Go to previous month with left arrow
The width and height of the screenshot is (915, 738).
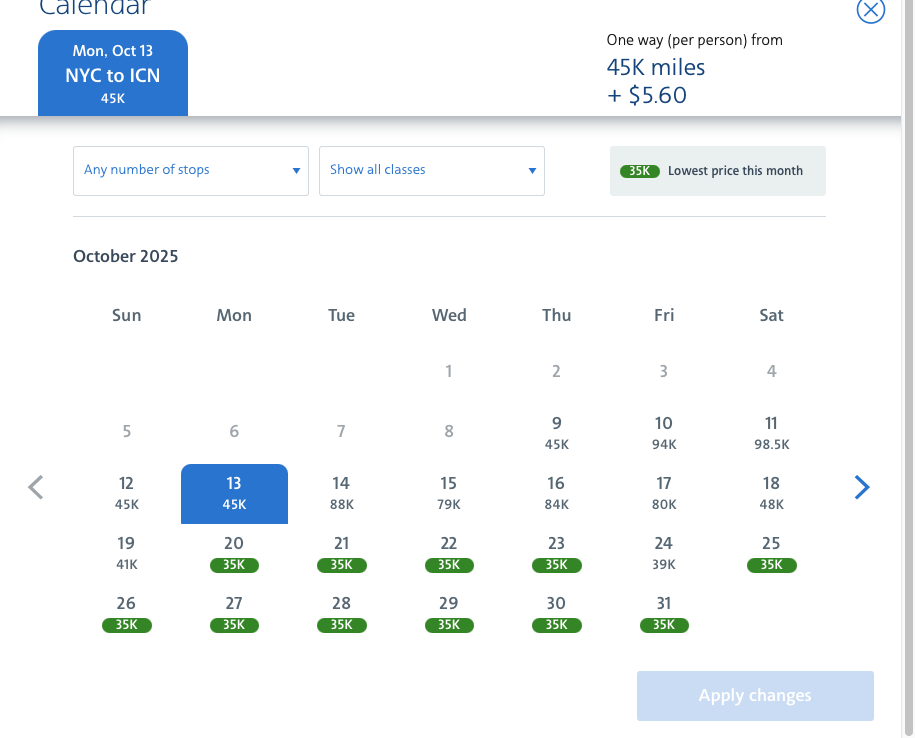click(36, 488)
